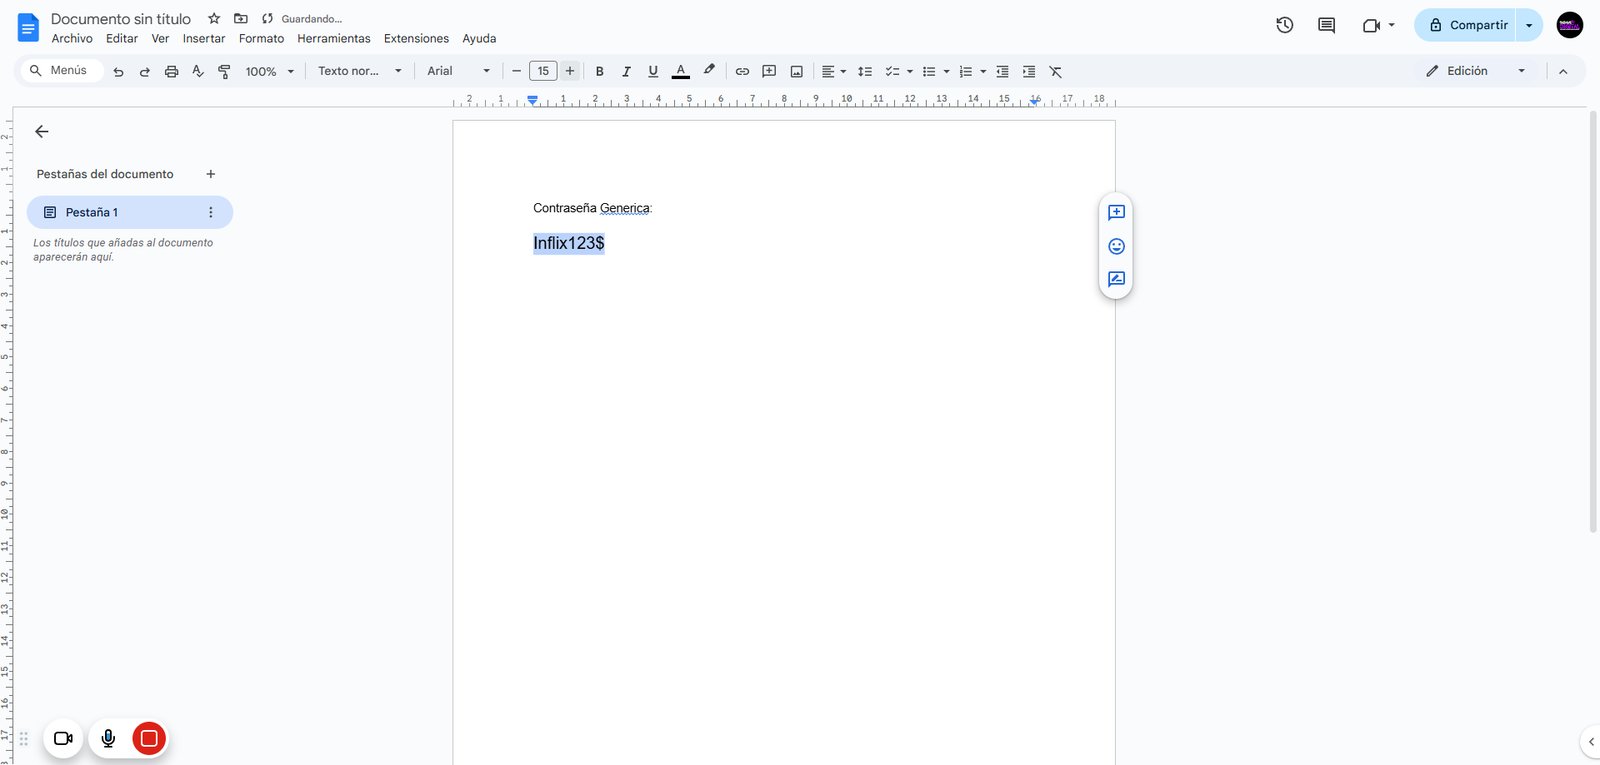The height and width of the screenshot is (765, 1600).
Task: Toggle the numbered list
Action: (966, 71)
